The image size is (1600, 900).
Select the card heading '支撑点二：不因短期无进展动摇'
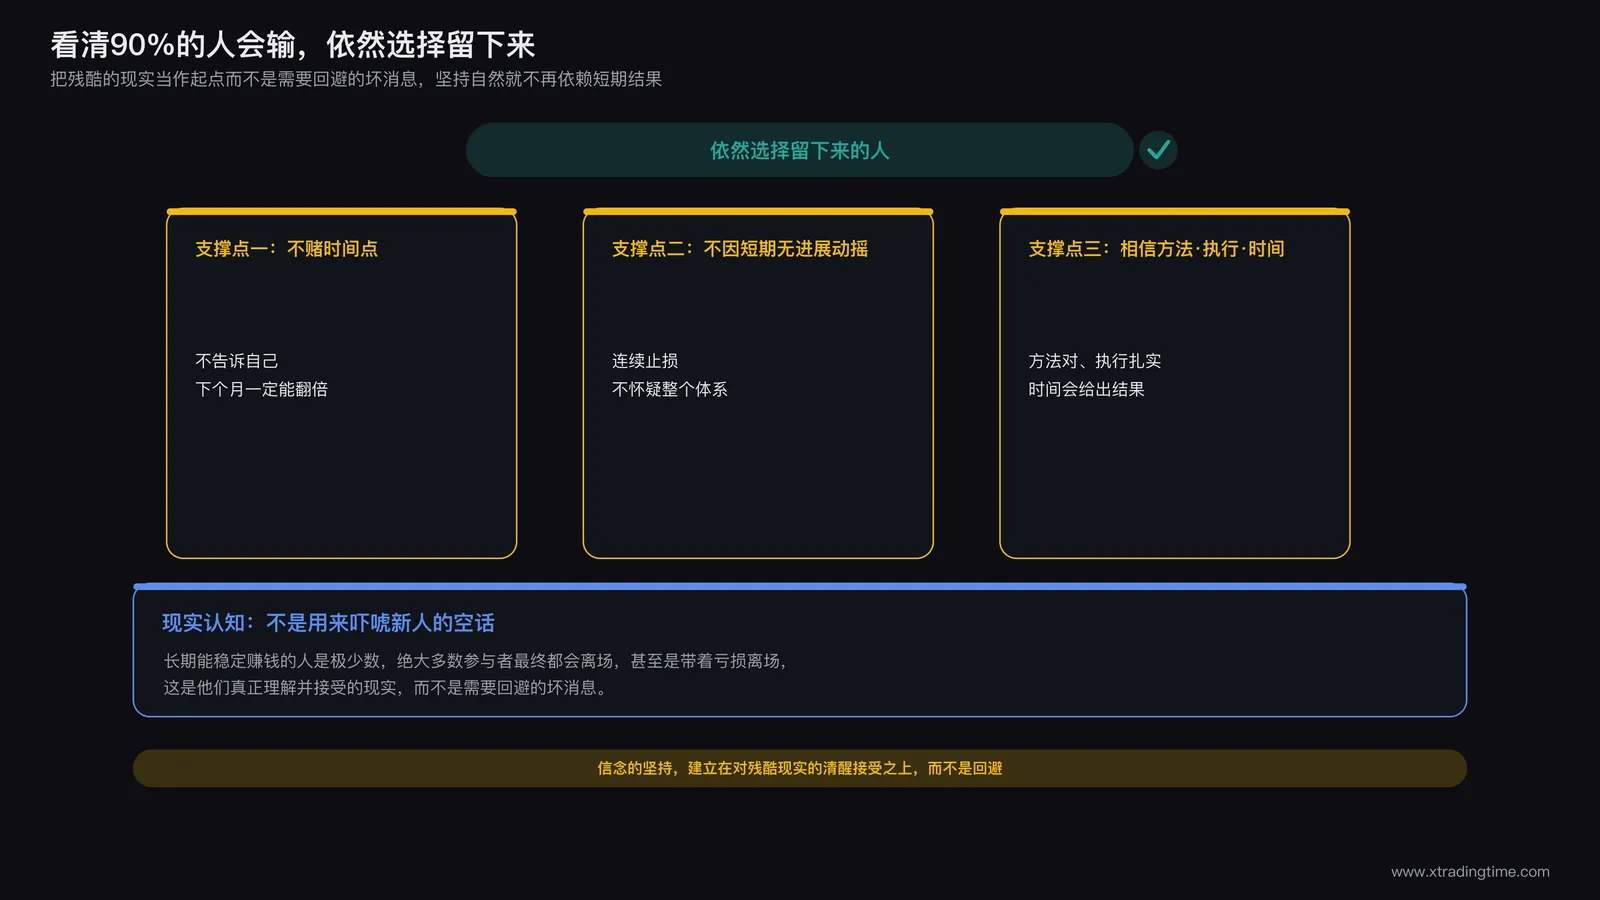[x=740, y=249]
